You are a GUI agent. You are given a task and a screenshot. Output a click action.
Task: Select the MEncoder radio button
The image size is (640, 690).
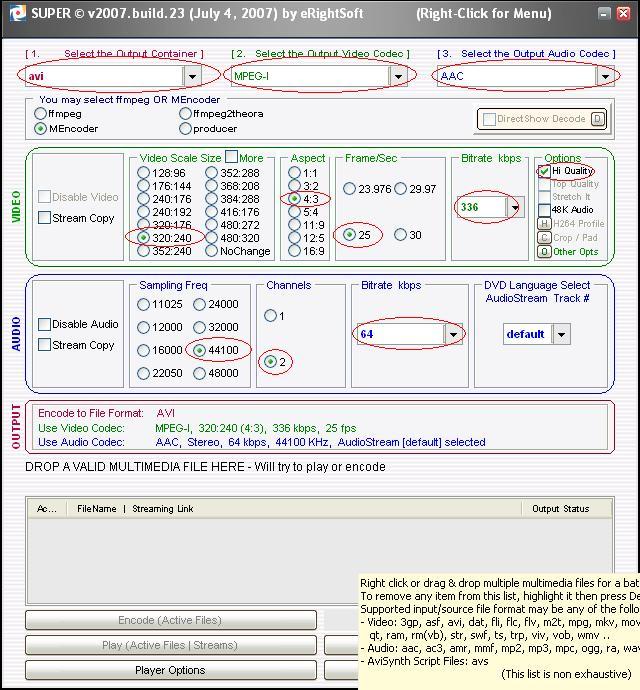(40, 128)
